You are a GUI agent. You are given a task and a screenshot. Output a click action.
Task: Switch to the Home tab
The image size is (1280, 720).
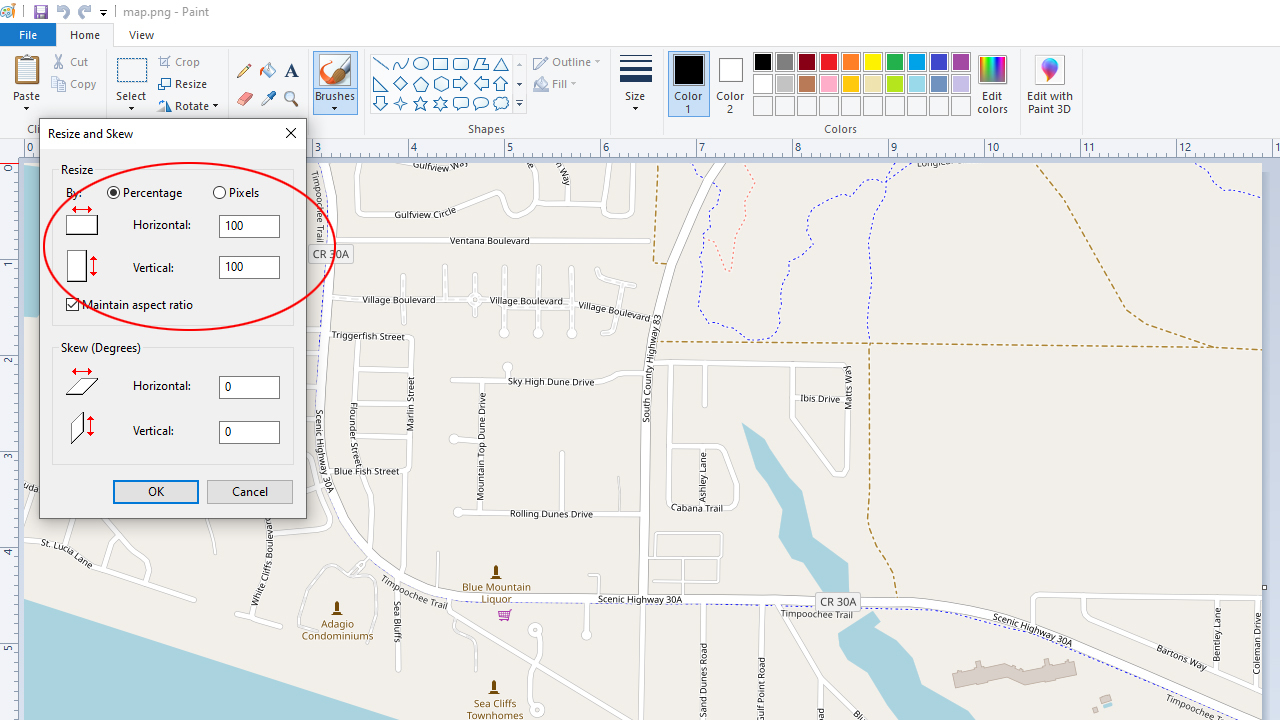coord(85,35)
